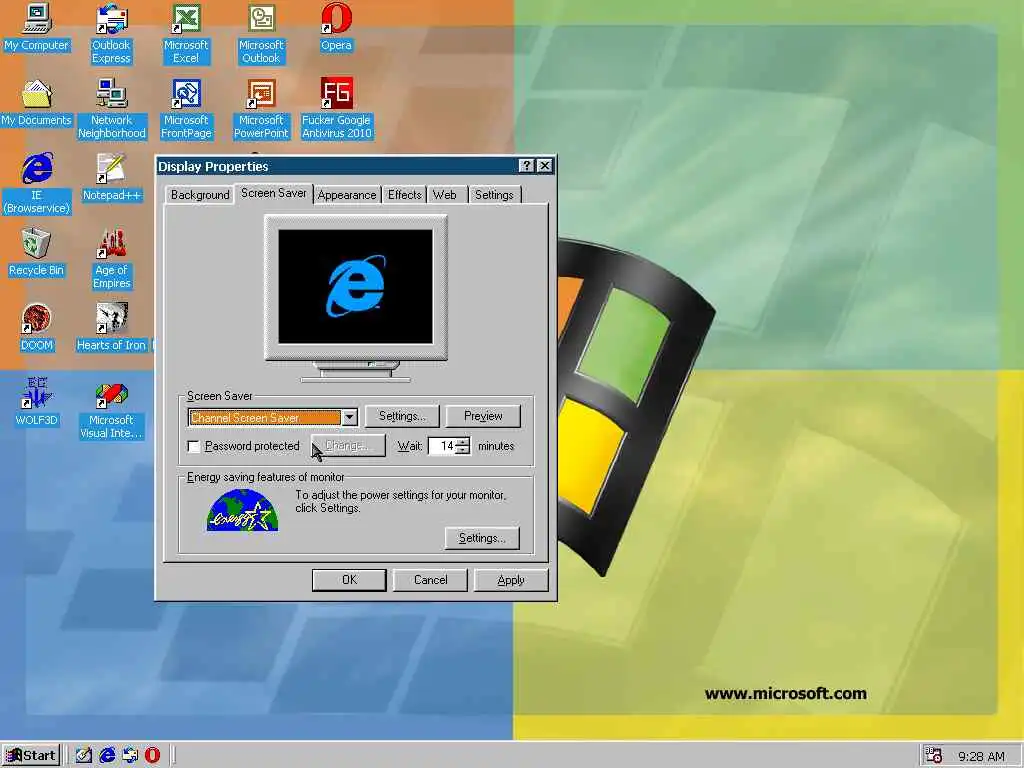
Task: Increase the Wait minutes spinner up arrow
Action: (462, 442)
